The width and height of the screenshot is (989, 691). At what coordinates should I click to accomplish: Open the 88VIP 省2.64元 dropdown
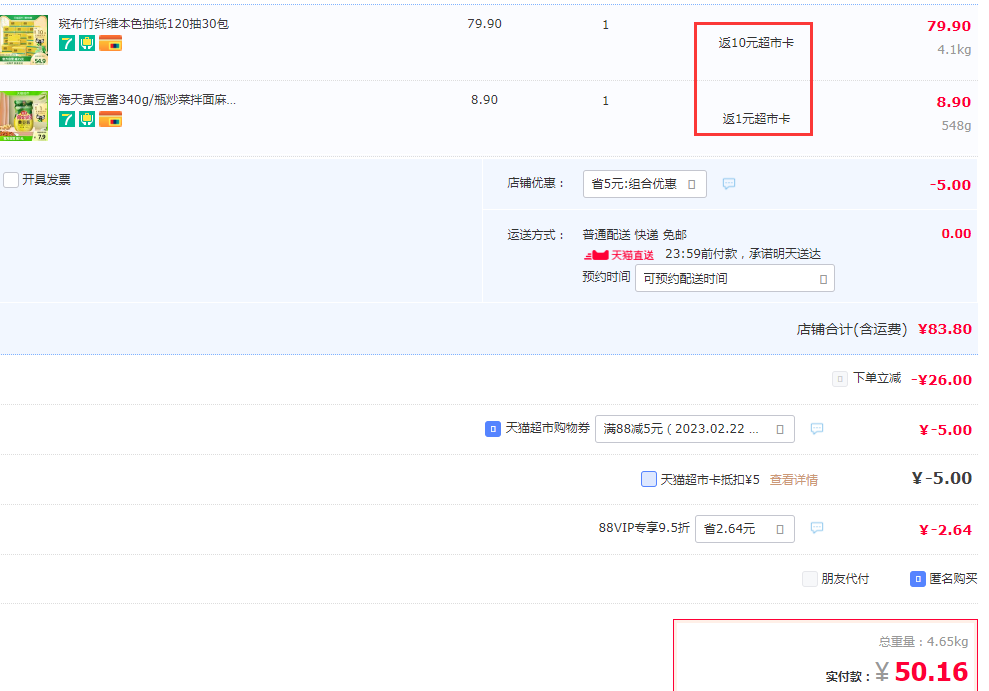pyautogui.click(x=745, y=529)
